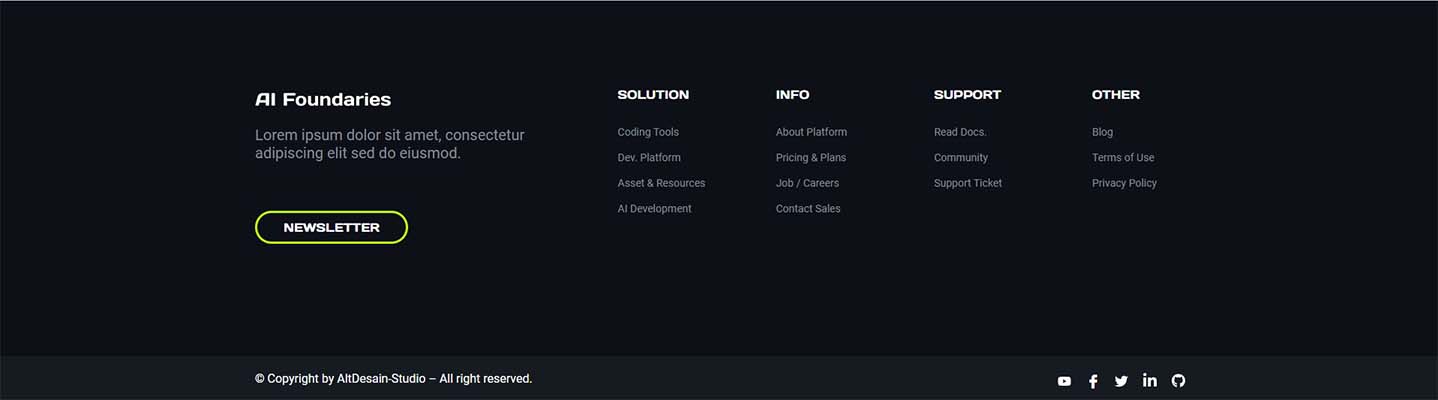Open Terms of Use link
Image resolution: width=1438 pixels, height=400 pixels.
1123,157
